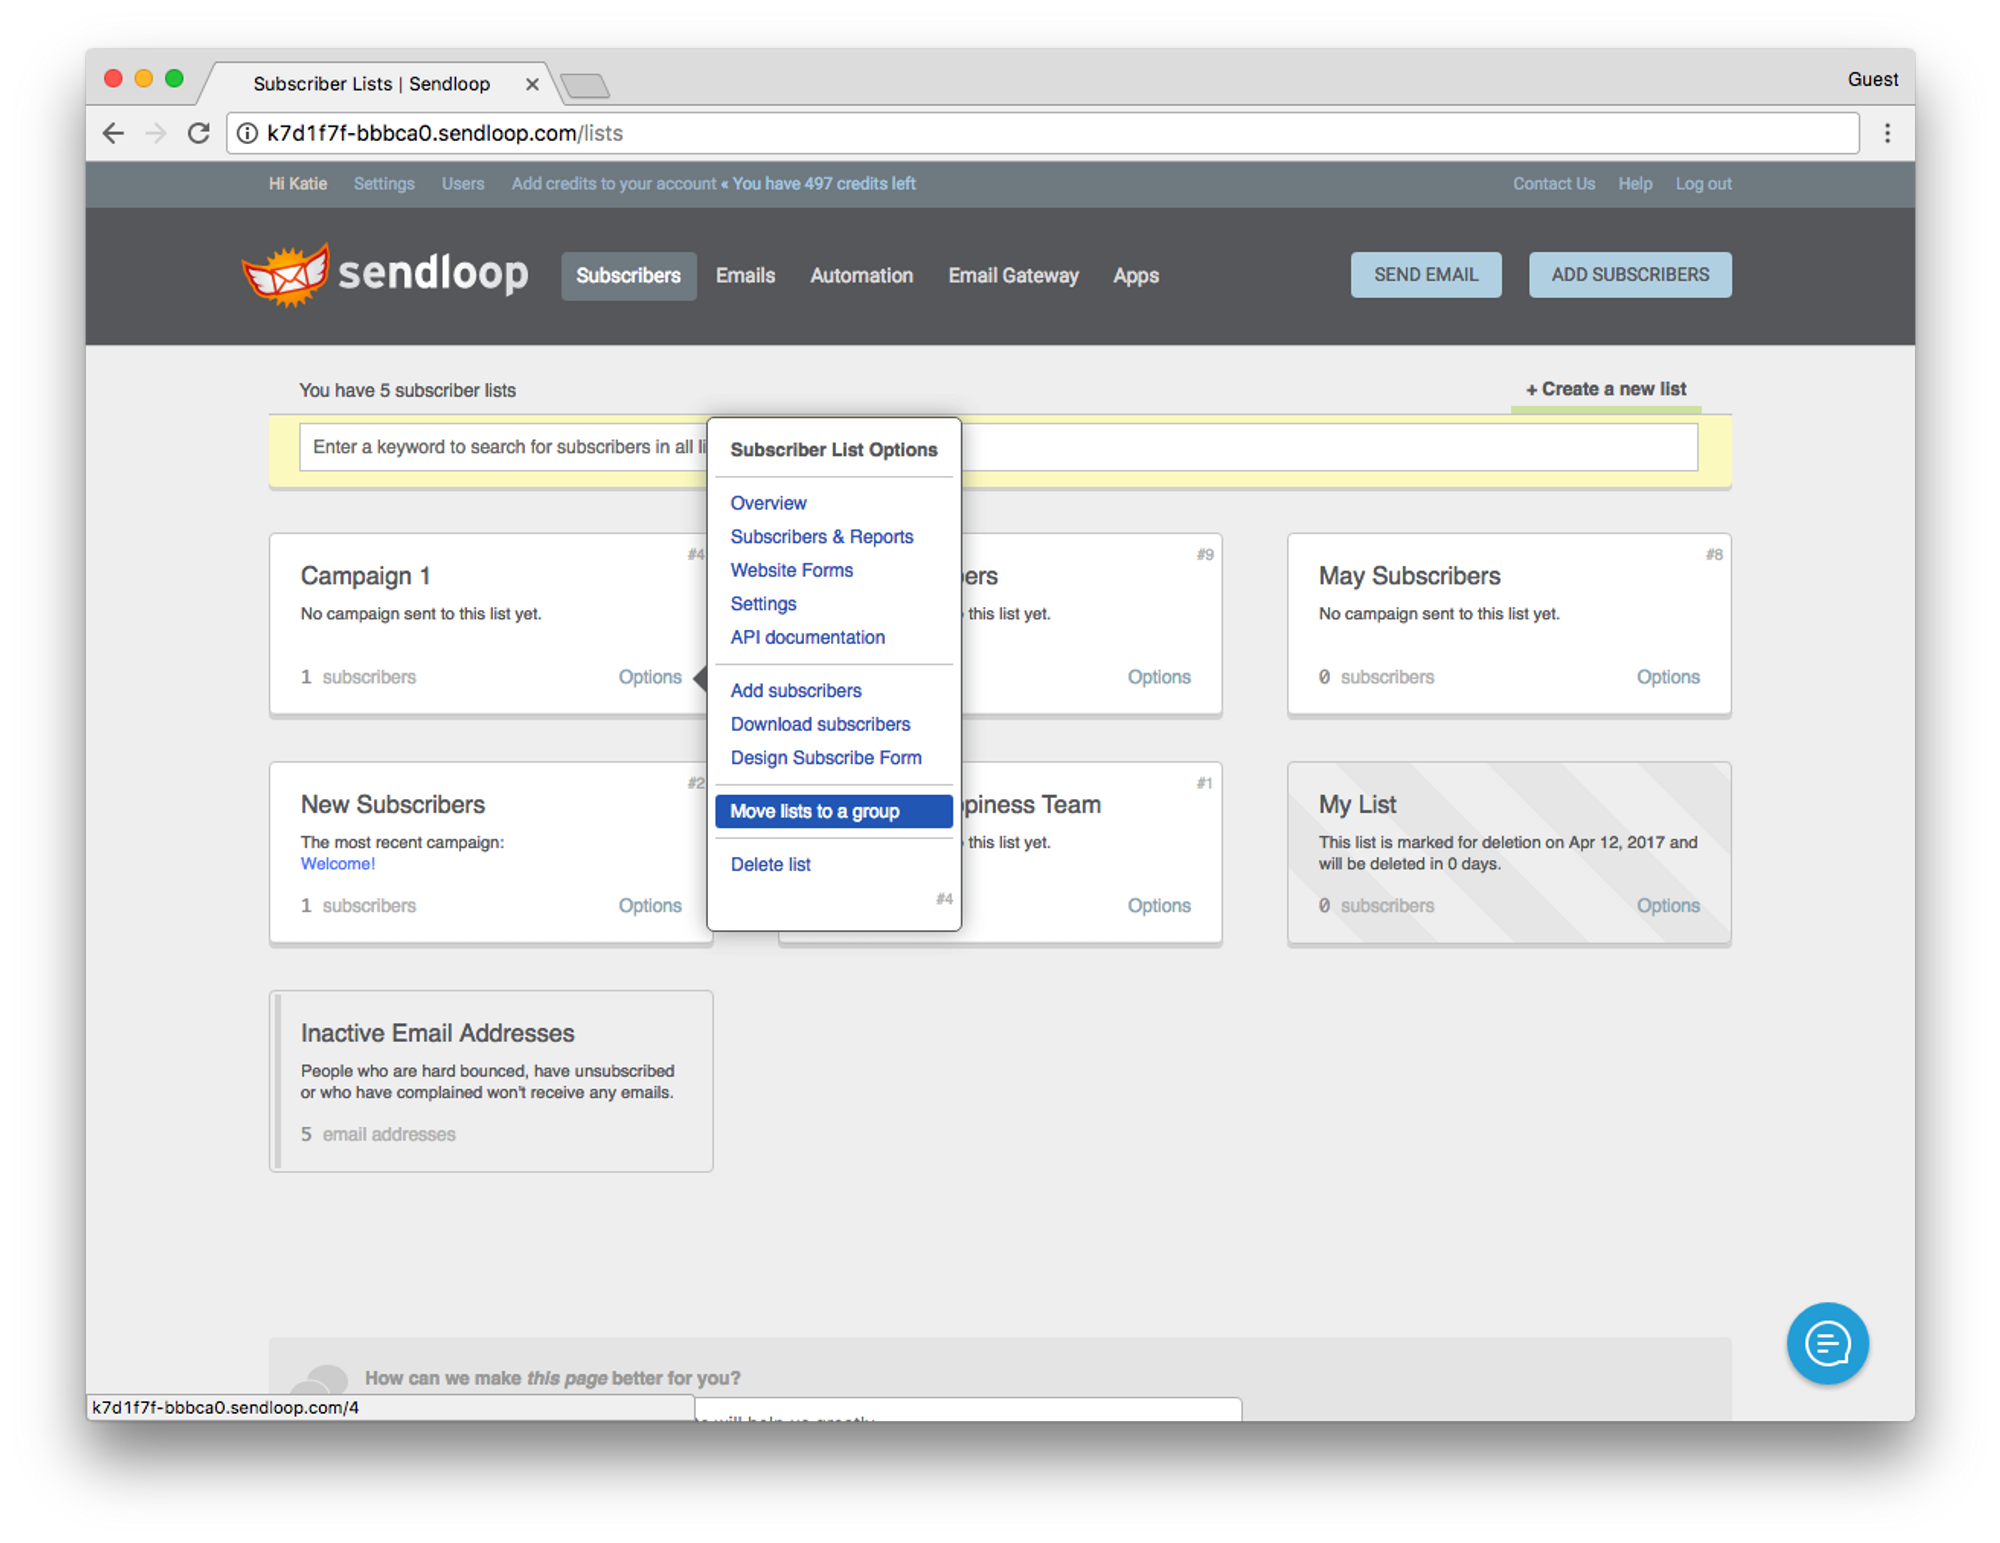The height and width of the screenshot is (1543, 2000).
Task: Open Options for Campaign 1 list
Action: [x=649, y=677]
